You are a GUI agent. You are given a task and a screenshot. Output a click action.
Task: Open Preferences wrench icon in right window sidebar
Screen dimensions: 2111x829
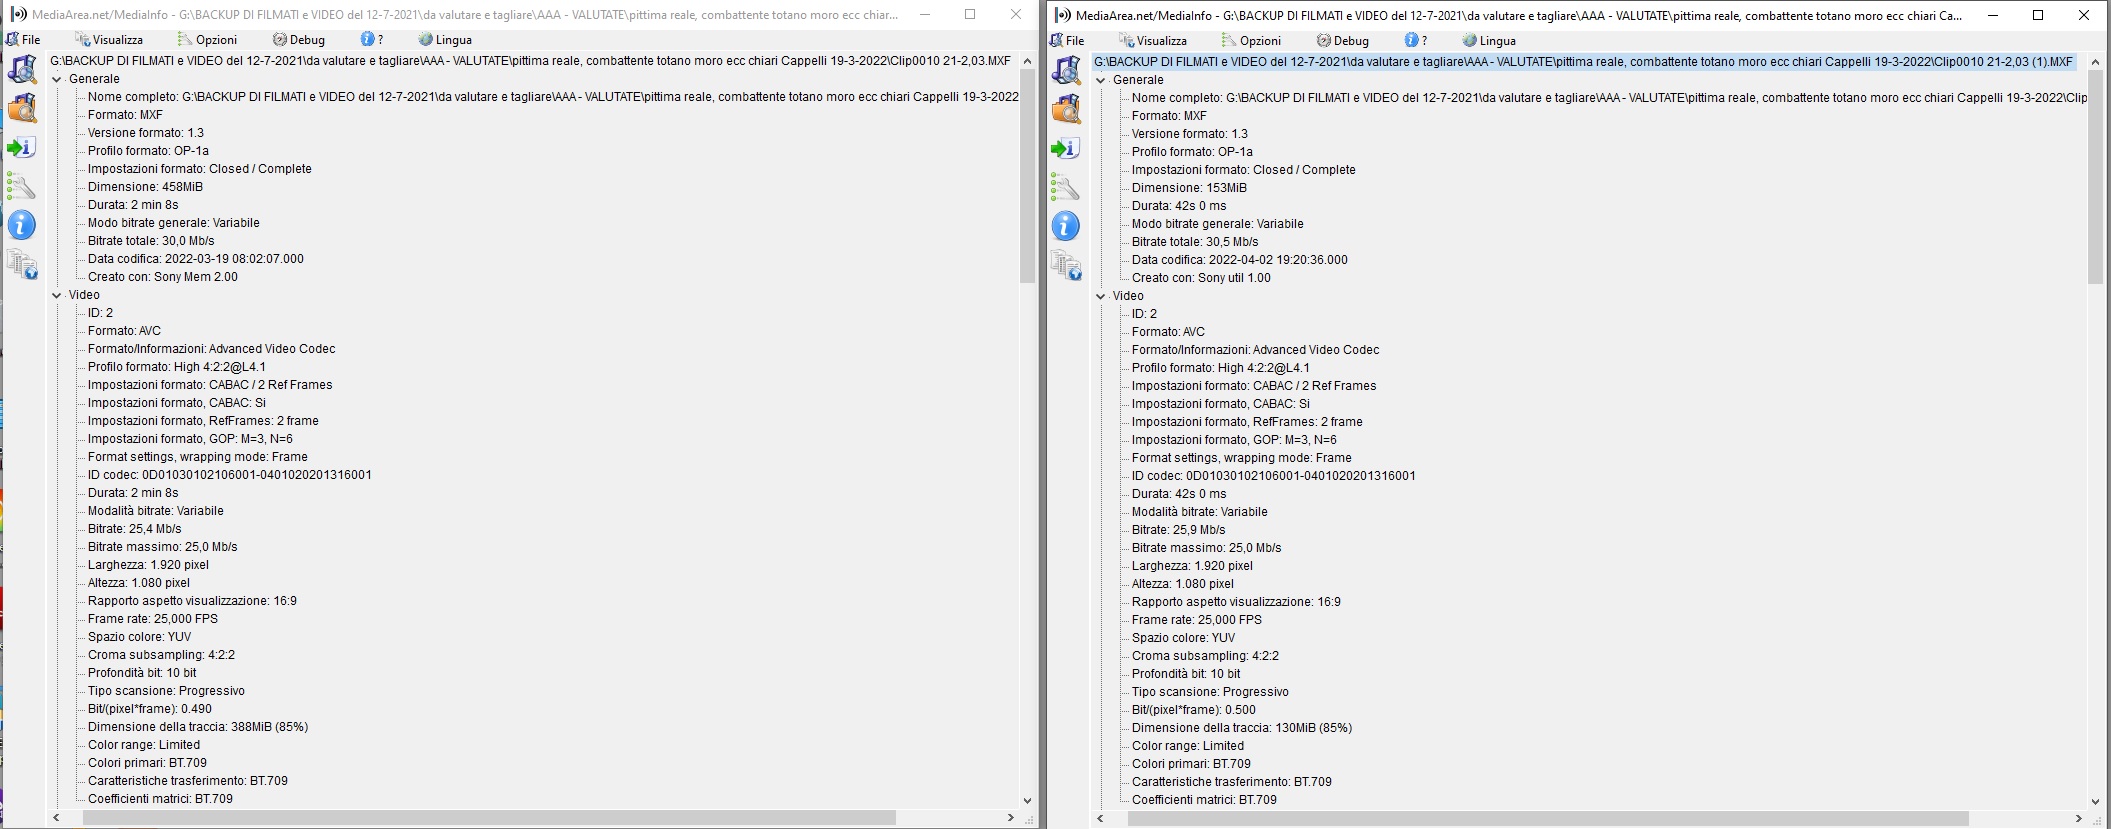click(x=1066, y=187)
